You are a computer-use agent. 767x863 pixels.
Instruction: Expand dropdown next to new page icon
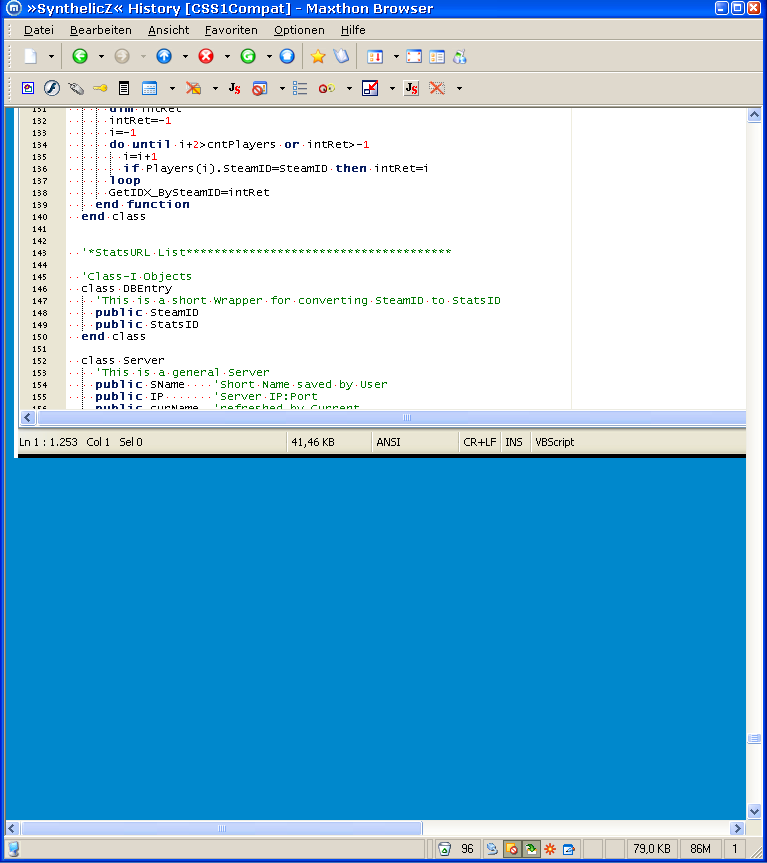coord(51,56)
